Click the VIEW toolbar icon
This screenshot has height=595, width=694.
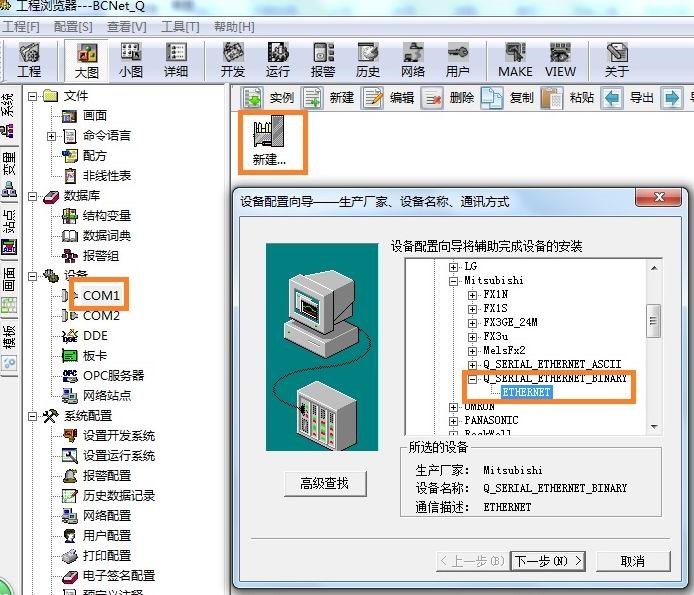pyautogui.click(x=560, y=60)
